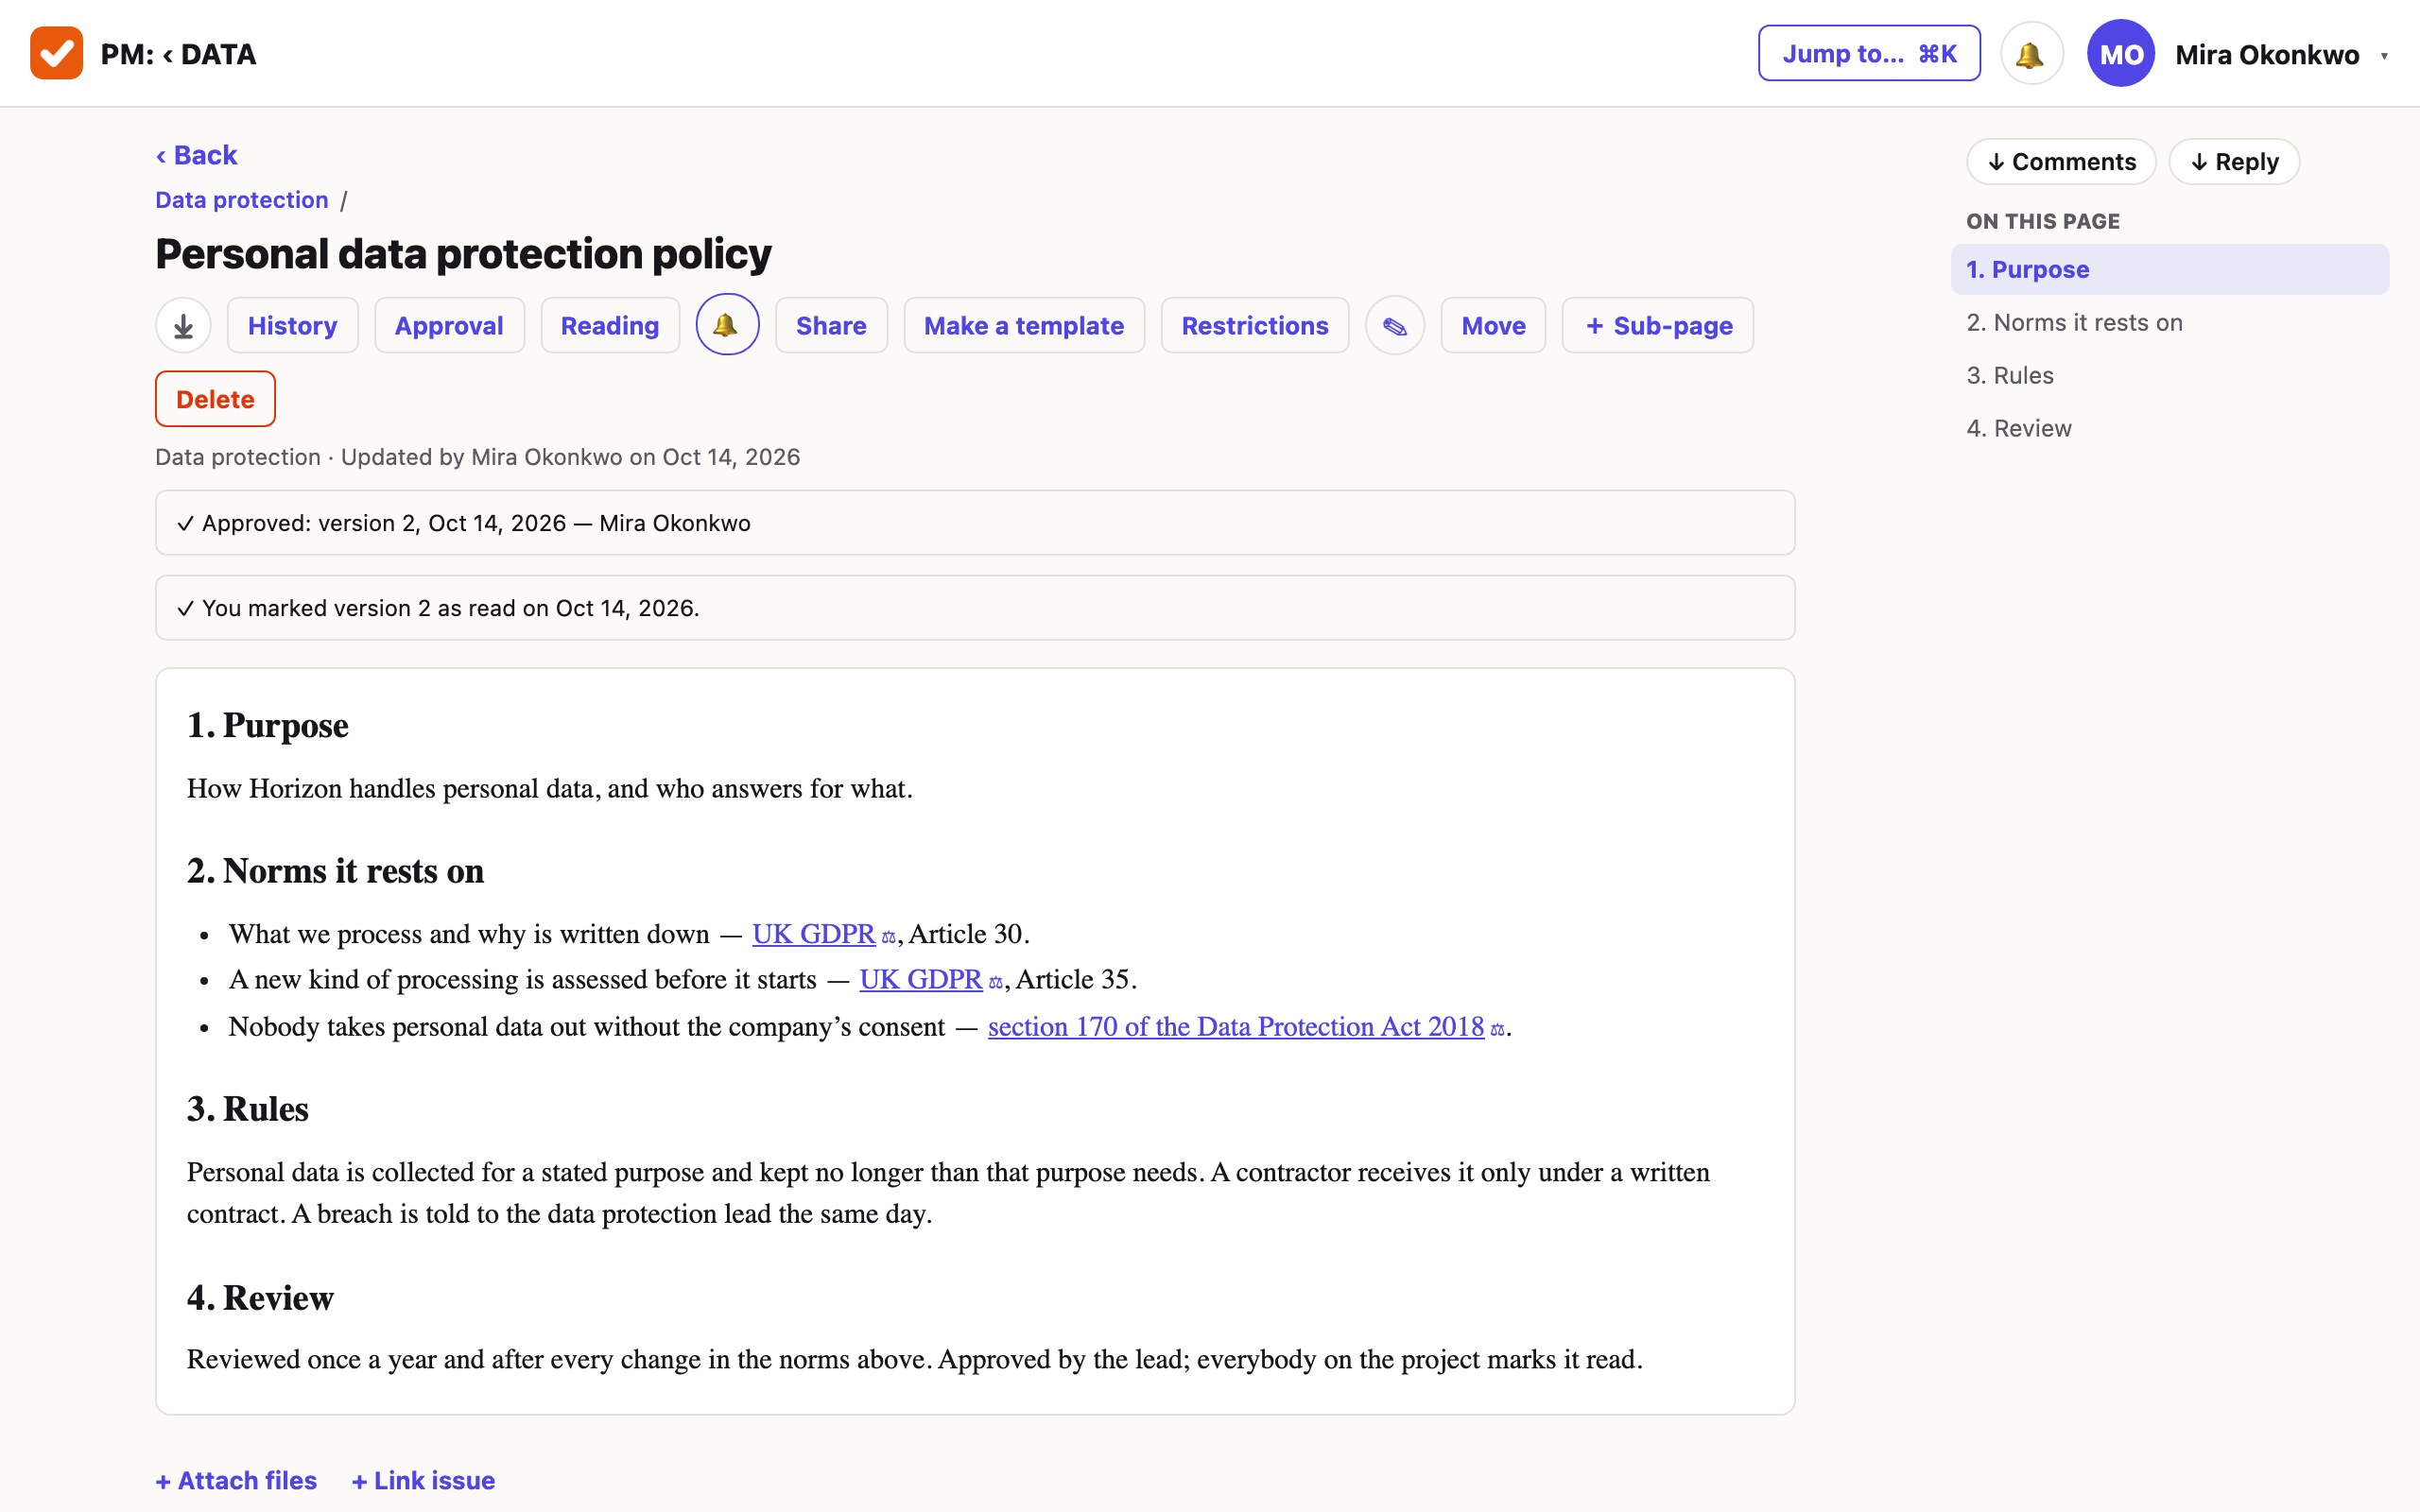Open the Reading tracker

point(610,325)
